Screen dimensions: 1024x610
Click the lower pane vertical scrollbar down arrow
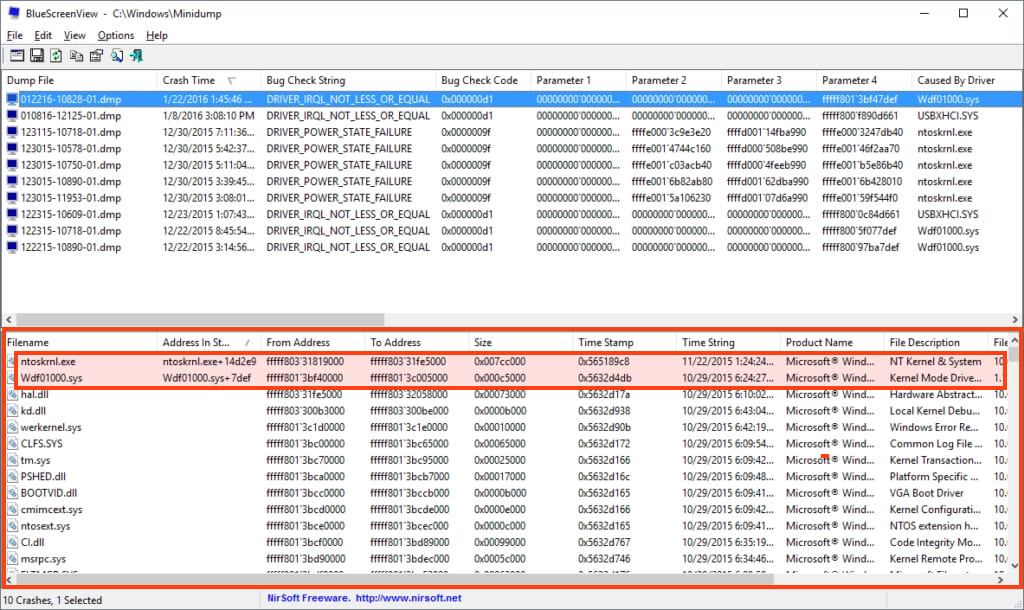1014,566
